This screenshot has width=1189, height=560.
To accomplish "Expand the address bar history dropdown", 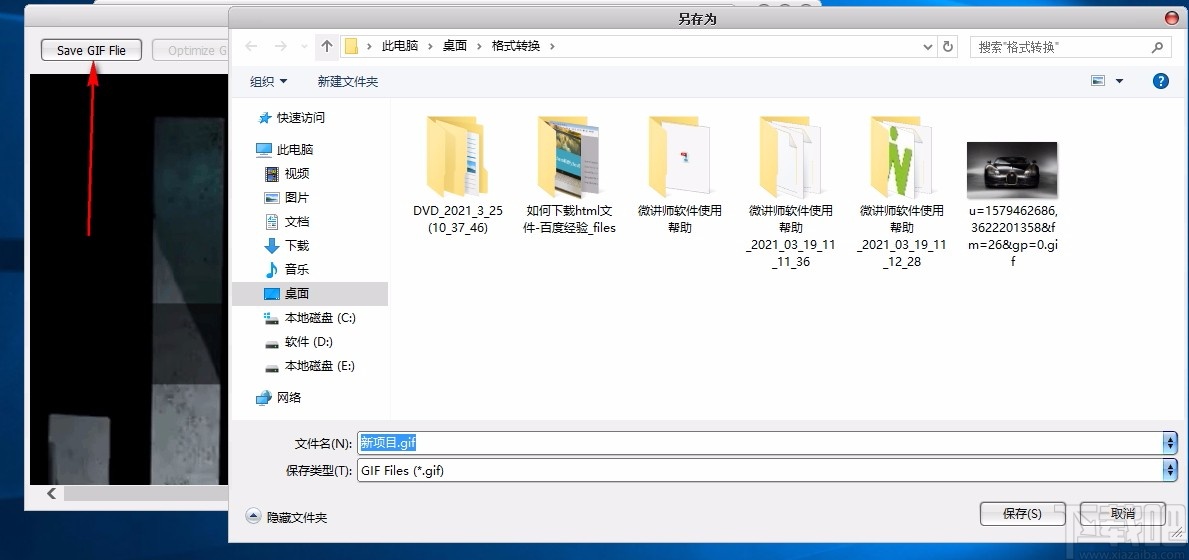I will [928, 46].
